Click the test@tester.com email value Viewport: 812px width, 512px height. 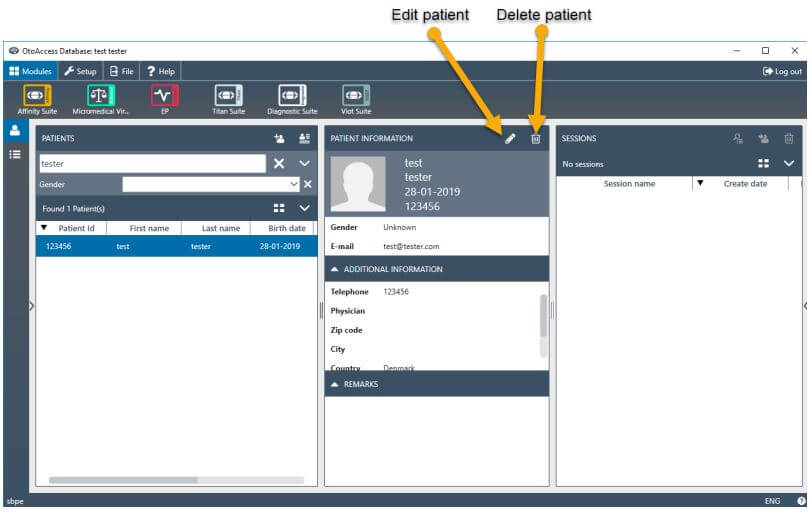(411, 246)
